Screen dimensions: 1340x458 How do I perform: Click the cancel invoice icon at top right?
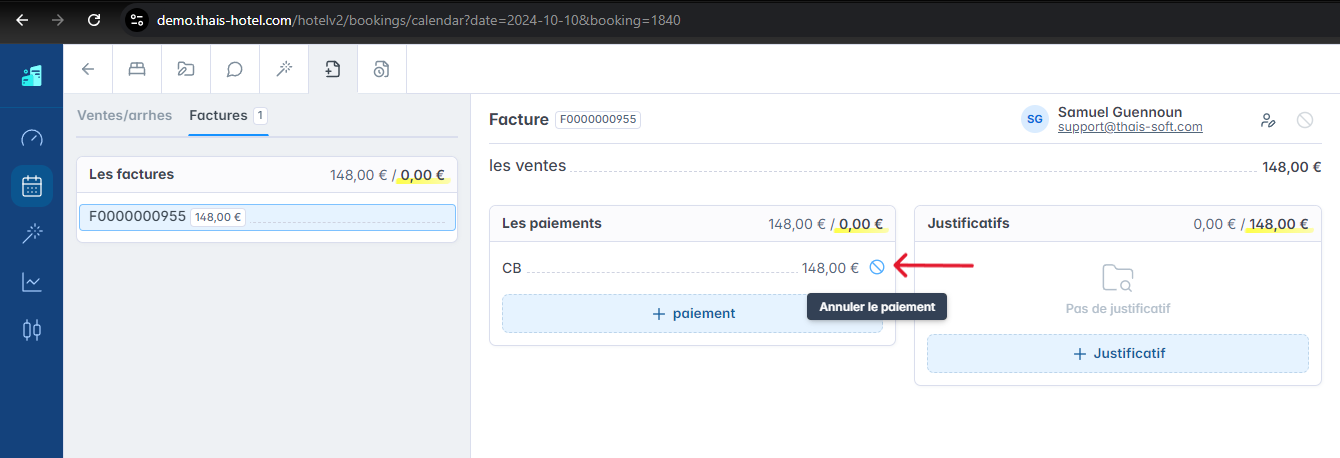1305,120
